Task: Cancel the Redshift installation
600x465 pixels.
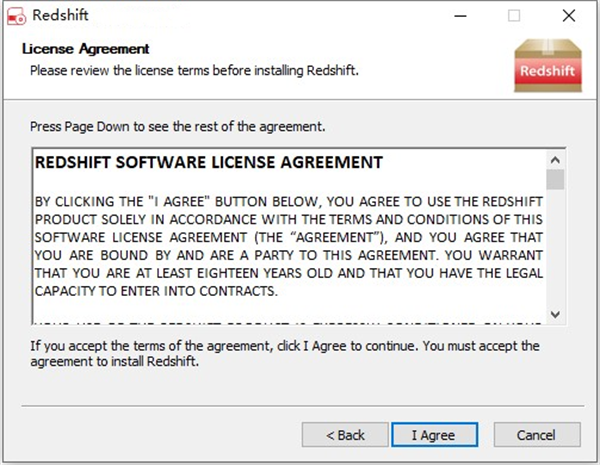Action: pyautogui.click(x=523, y=435)
